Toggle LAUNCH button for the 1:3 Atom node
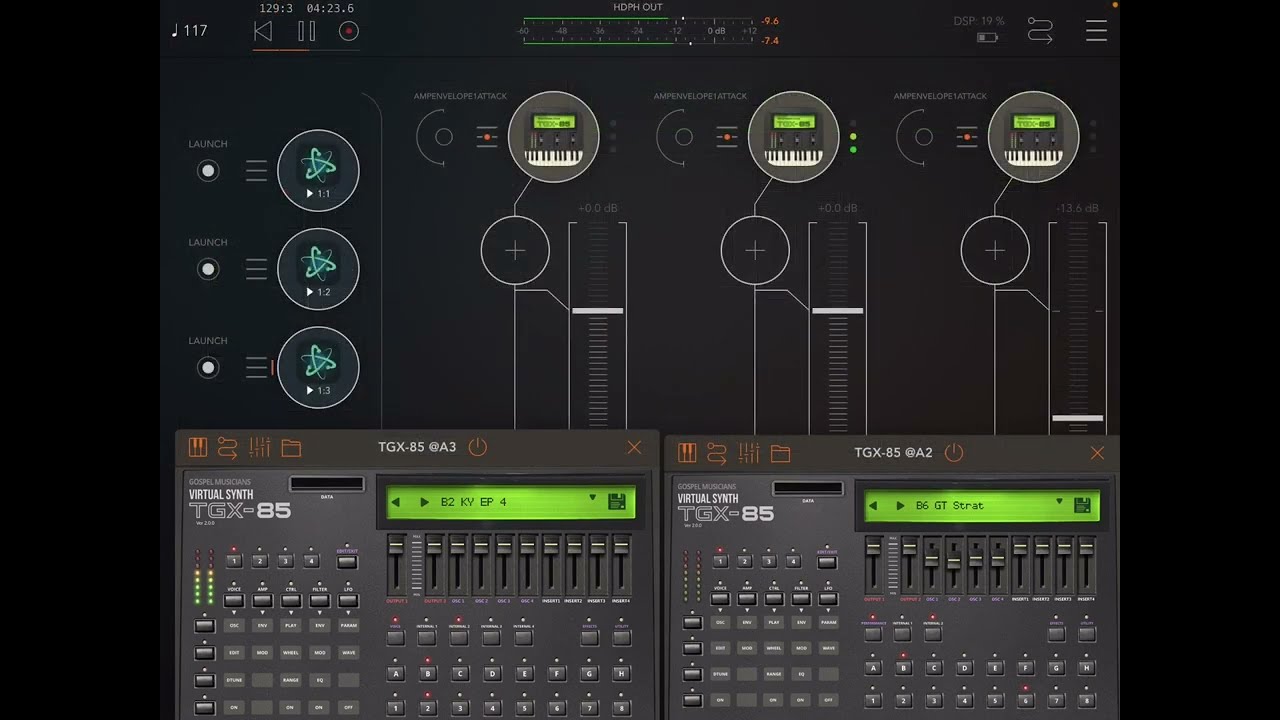 coord(208,367)
